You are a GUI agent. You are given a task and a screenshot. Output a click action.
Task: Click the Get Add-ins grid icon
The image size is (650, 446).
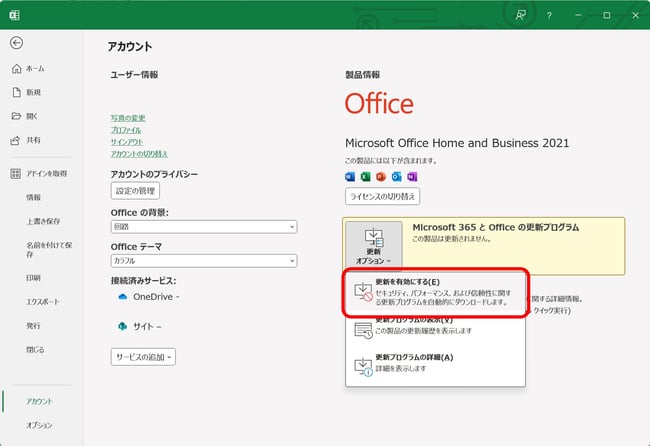(15, 173)
